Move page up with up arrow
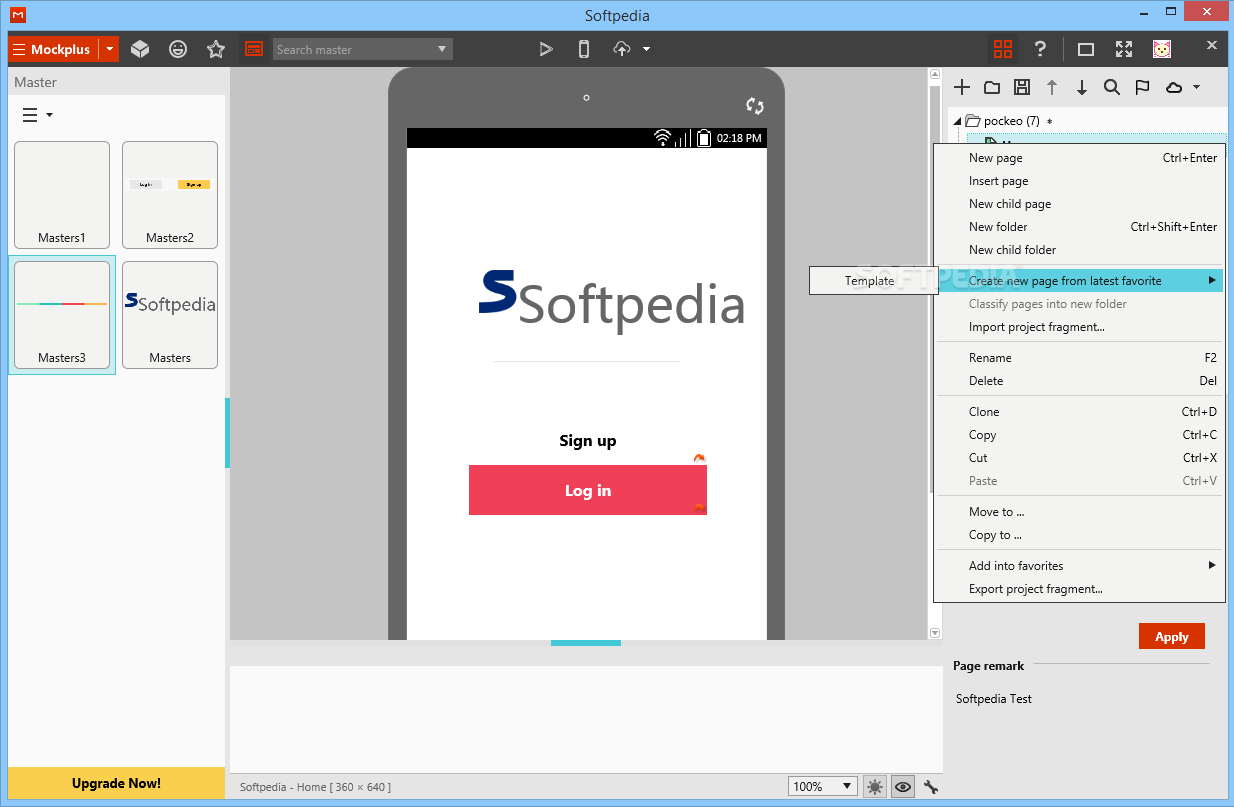This screenshot has width=1234, height=807. [1052, 87]
